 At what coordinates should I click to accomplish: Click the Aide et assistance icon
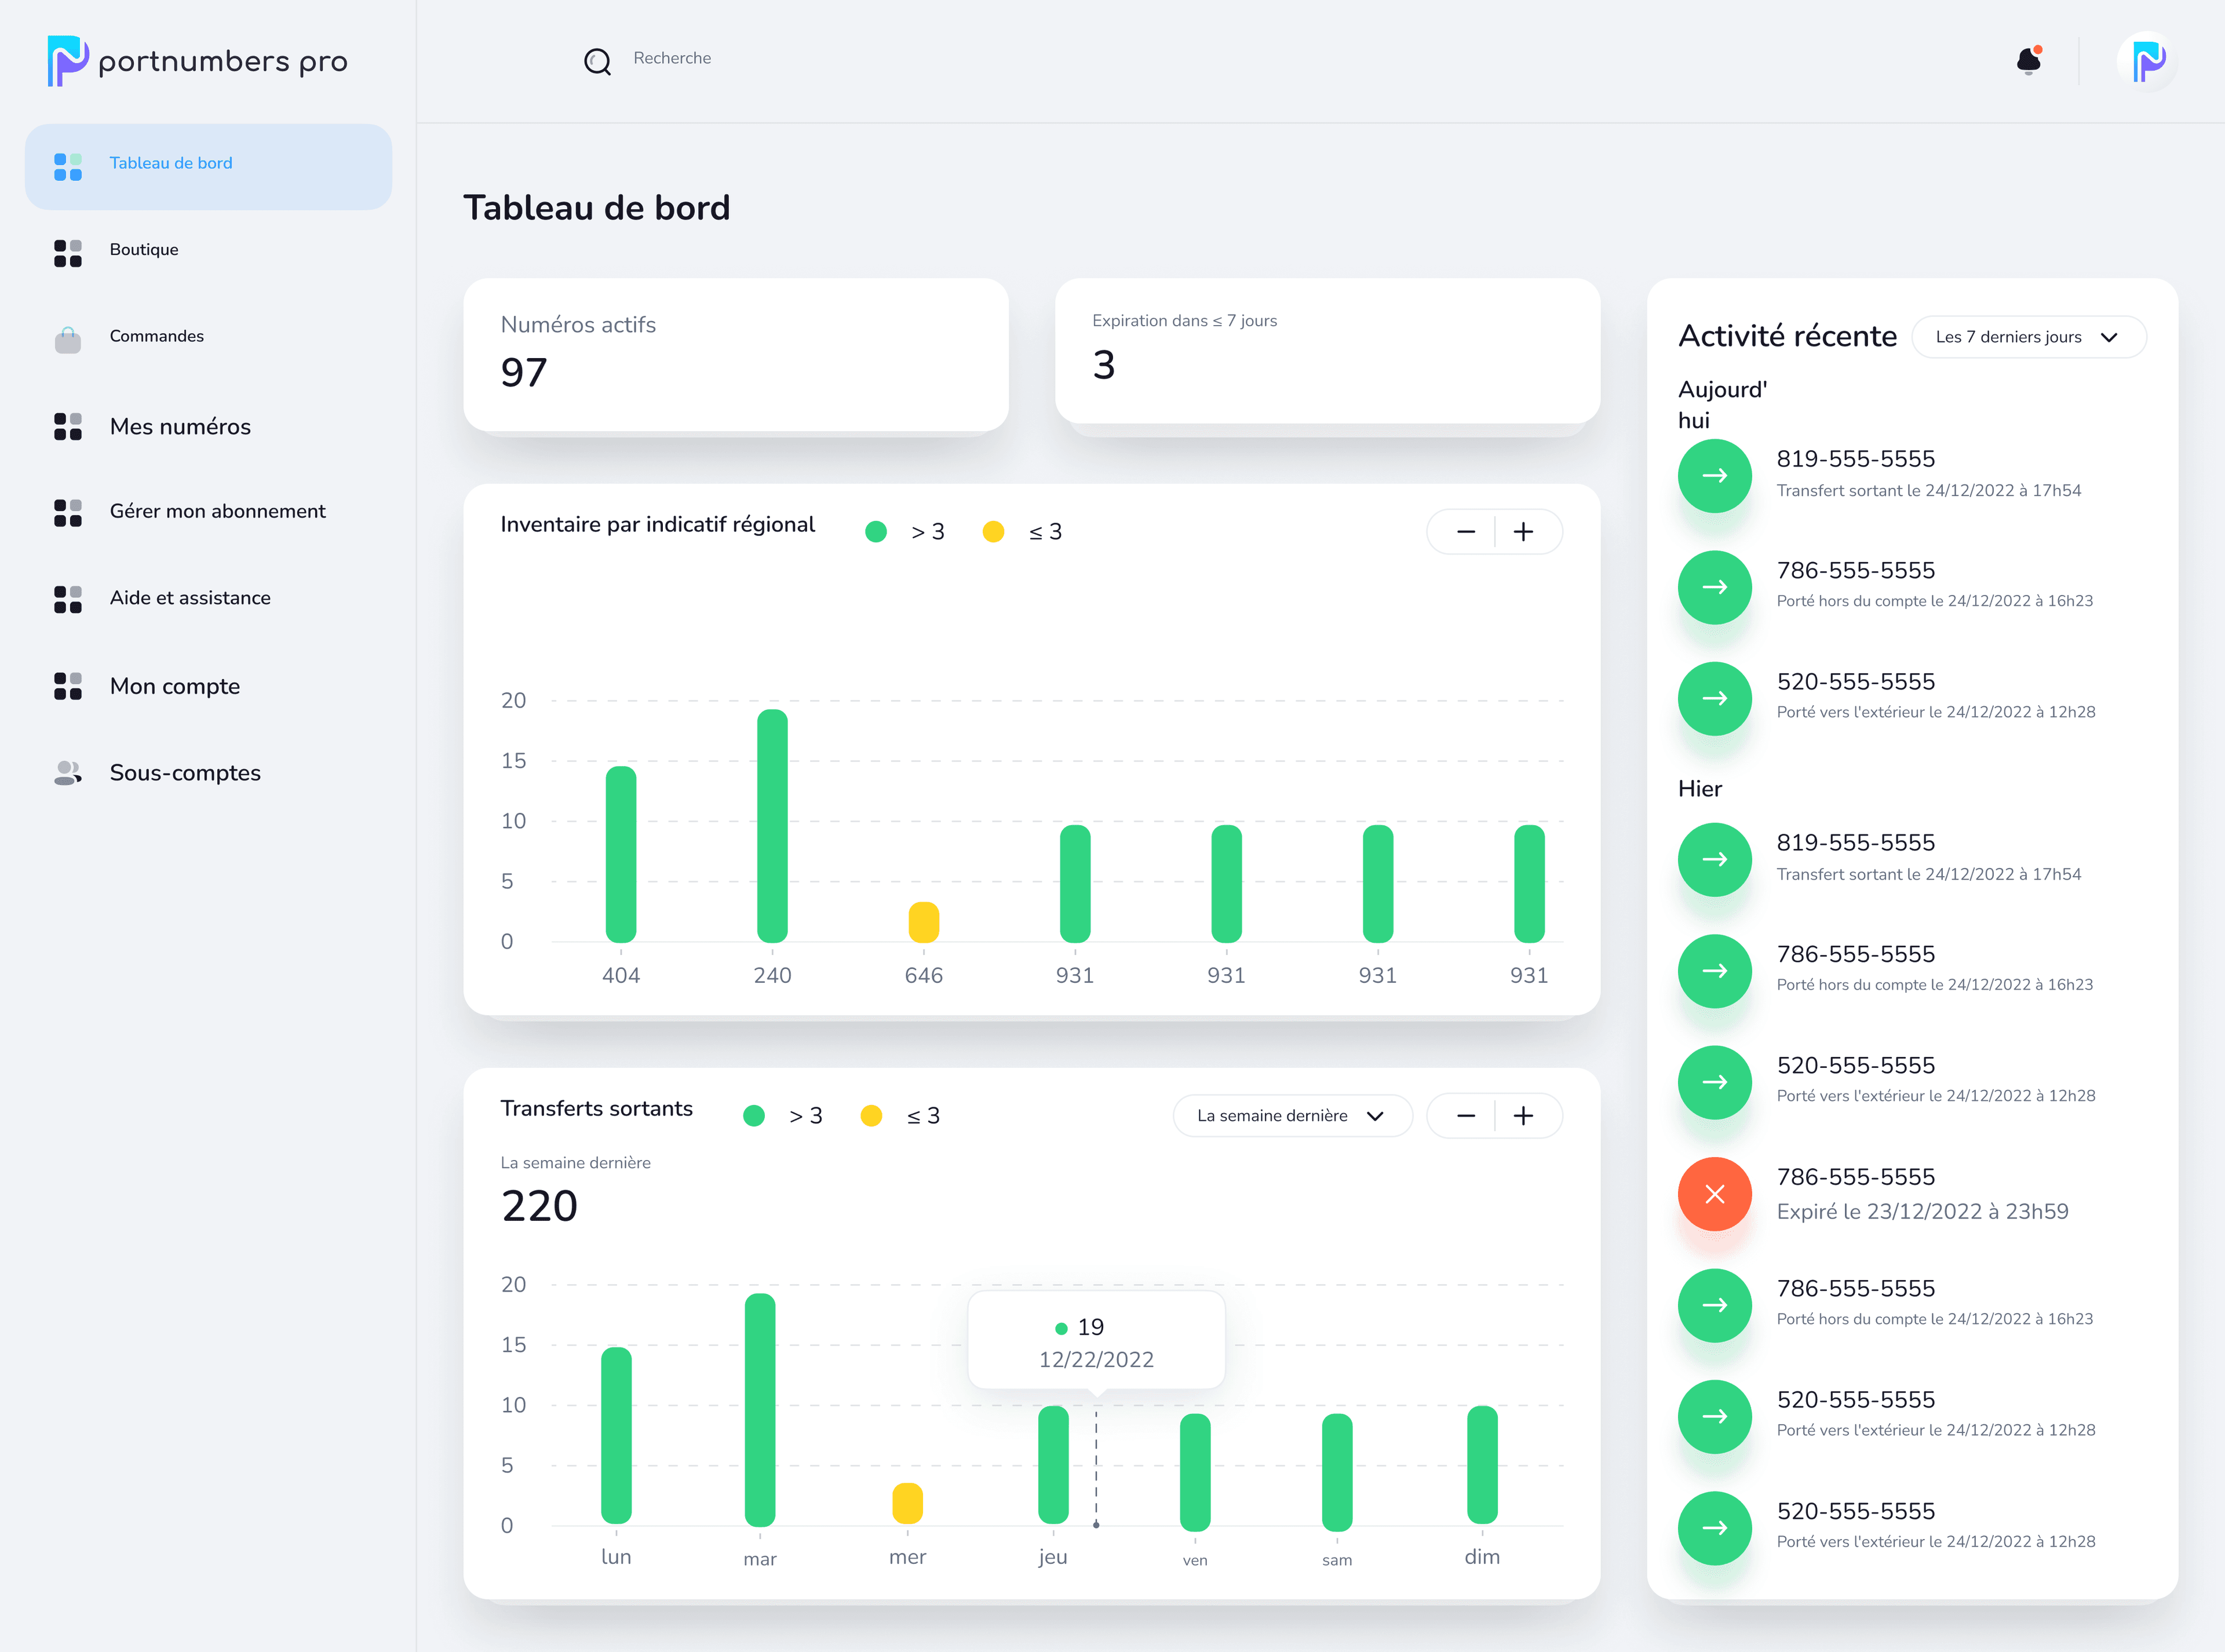(x=68, y=599)
